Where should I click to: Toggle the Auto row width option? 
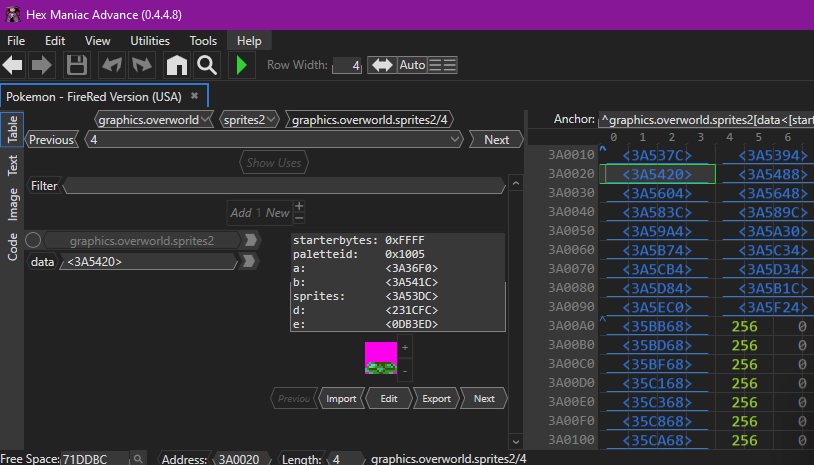tap(412, 65)
